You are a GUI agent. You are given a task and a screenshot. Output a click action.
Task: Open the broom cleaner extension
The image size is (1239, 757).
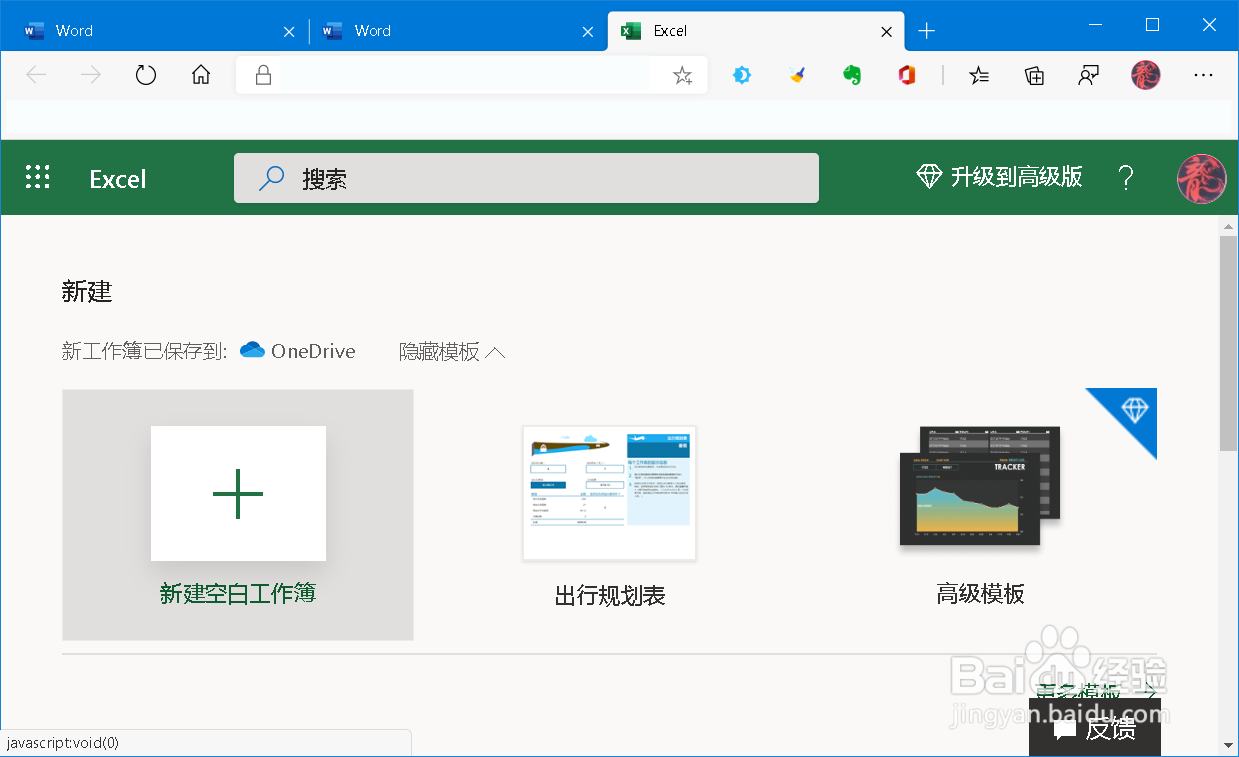tap(797, 75)
